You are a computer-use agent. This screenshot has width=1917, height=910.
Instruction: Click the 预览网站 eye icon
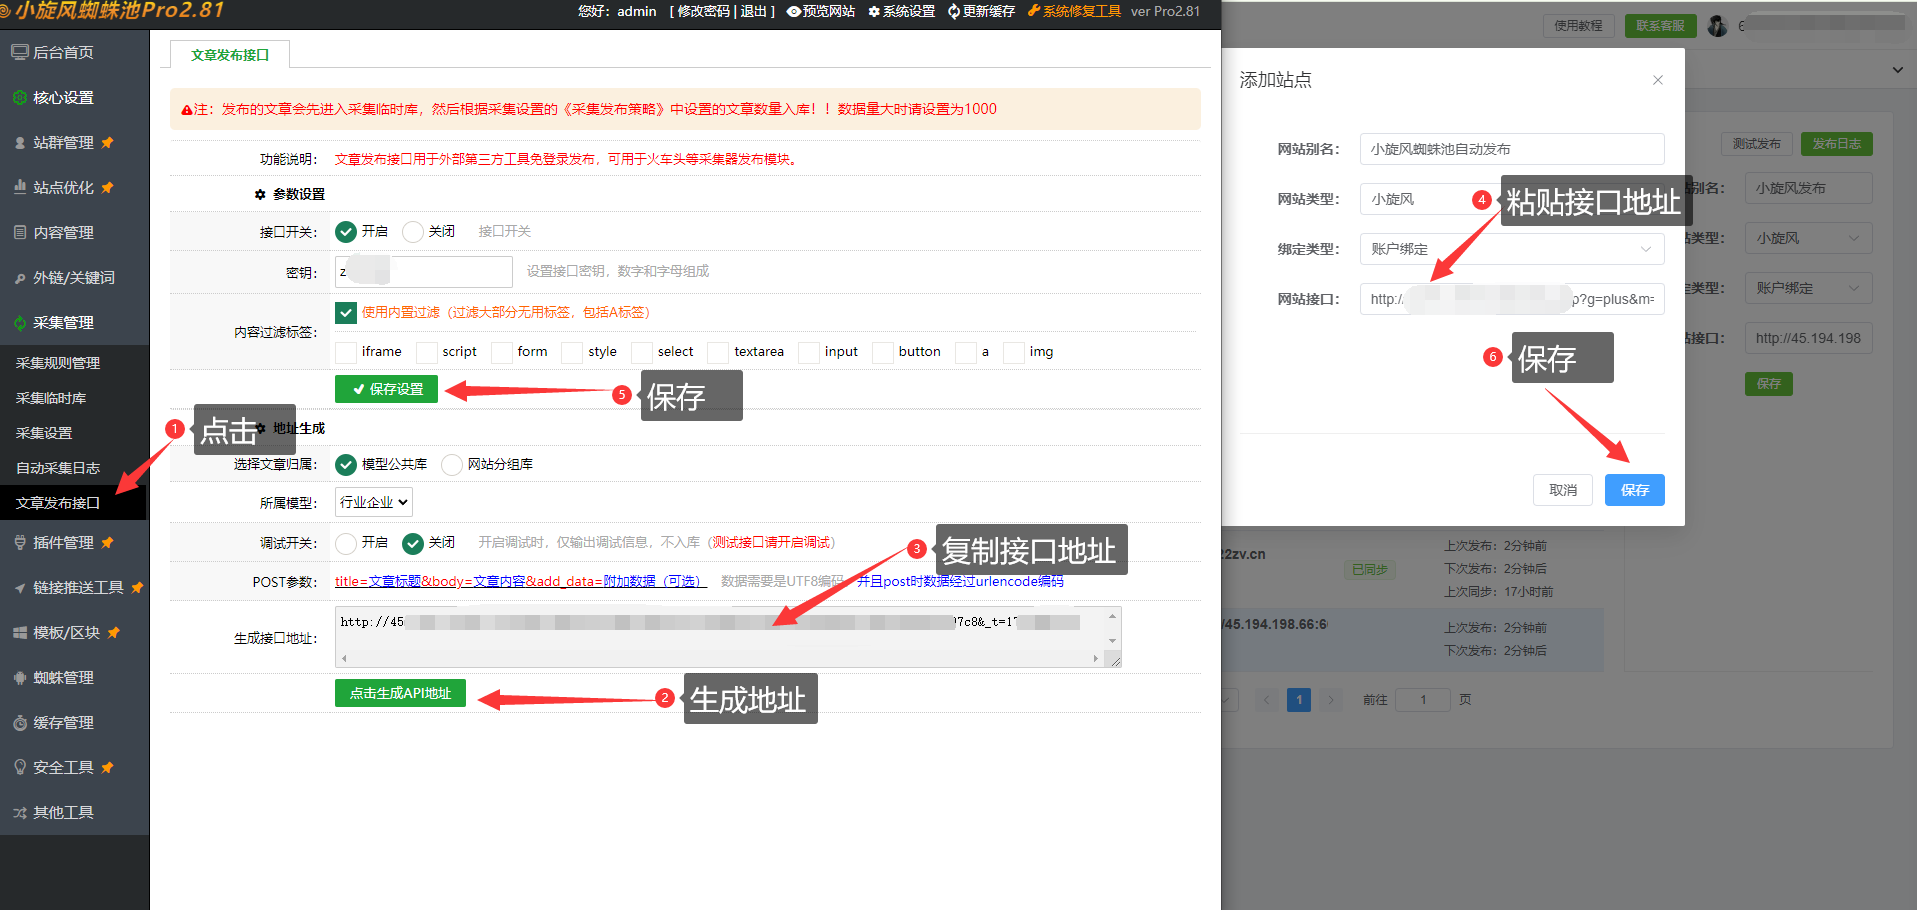pos(794,11)
